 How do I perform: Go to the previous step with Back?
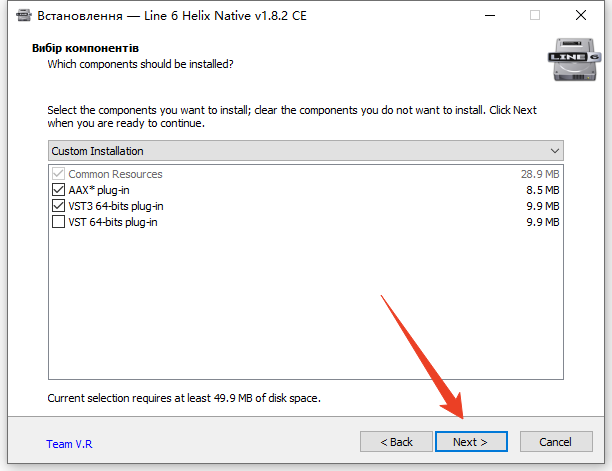394,441
